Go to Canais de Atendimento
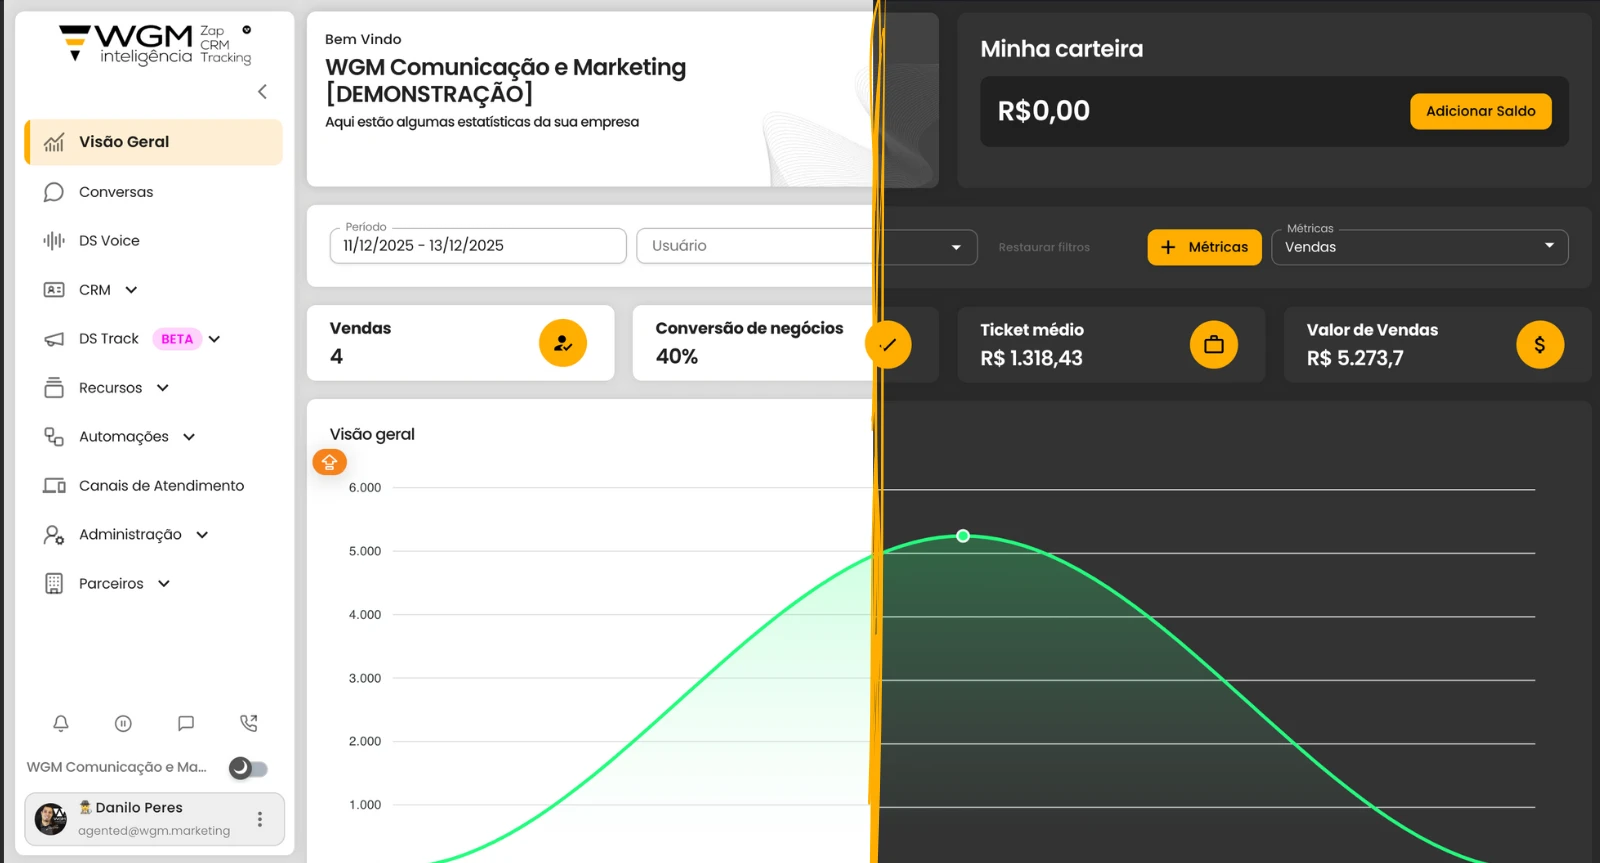 [161, 486]
